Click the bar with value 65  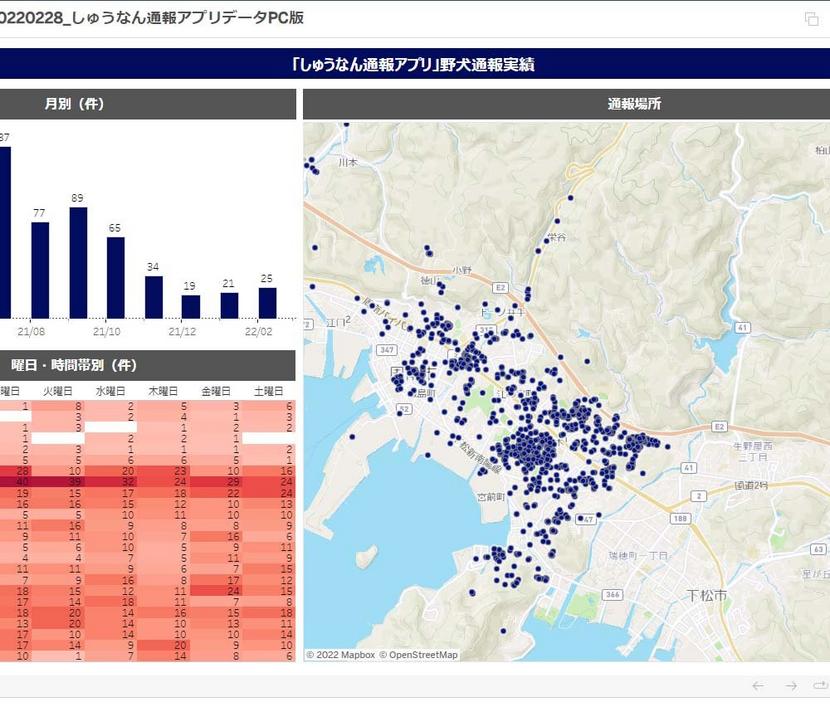pyautogui.click(x=116, y=277)
